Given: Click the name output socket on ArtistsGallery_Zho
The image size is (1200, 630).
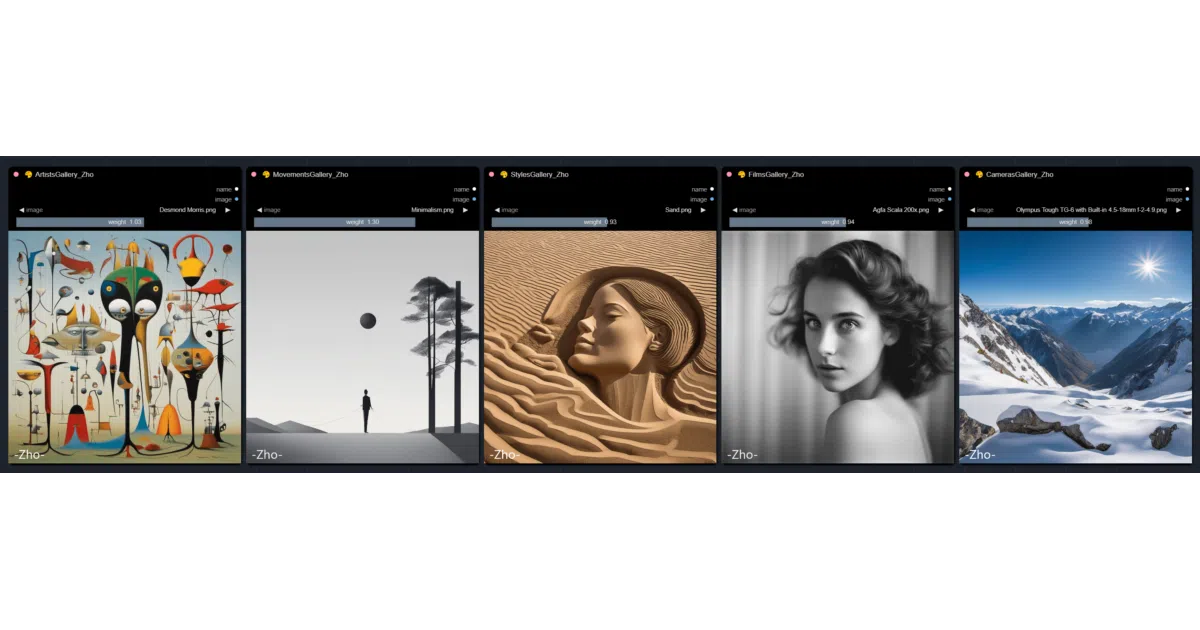Looking at the screenshot, I should tap(236, 189).
